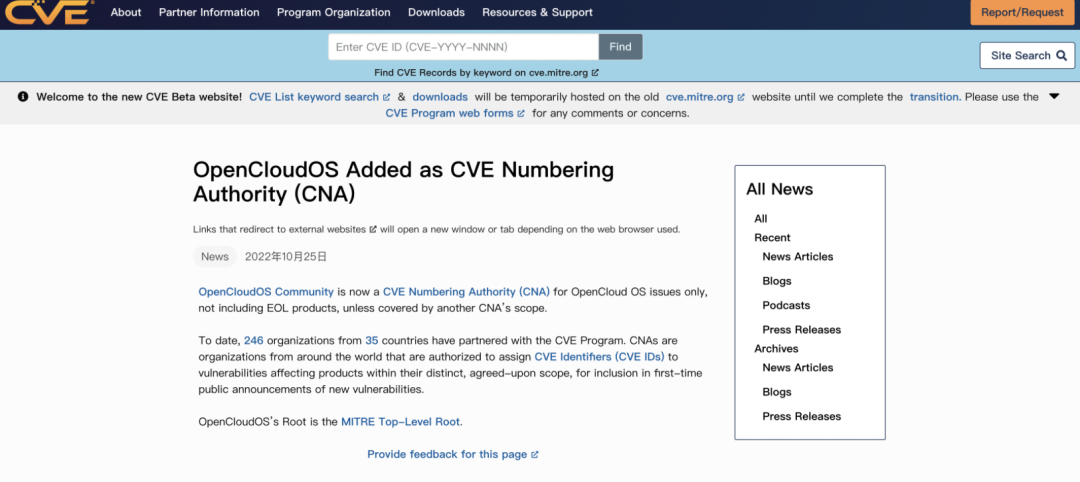1080x482 pixels.
Task: Click external-link icon after Provide feedback link
Action: point(534,454)
